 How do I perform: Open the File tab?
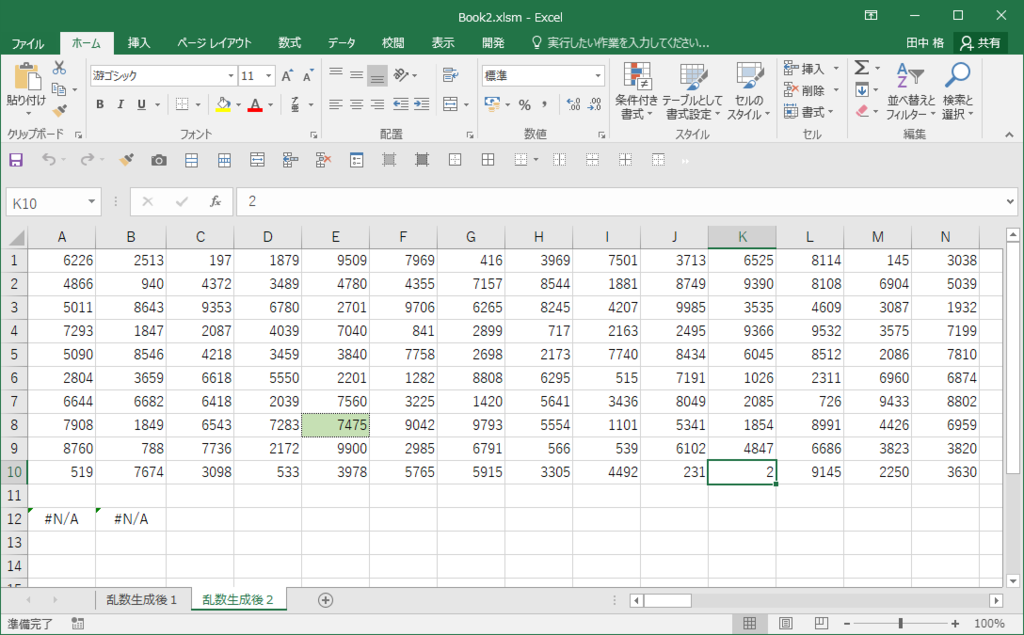coord(27,43)
